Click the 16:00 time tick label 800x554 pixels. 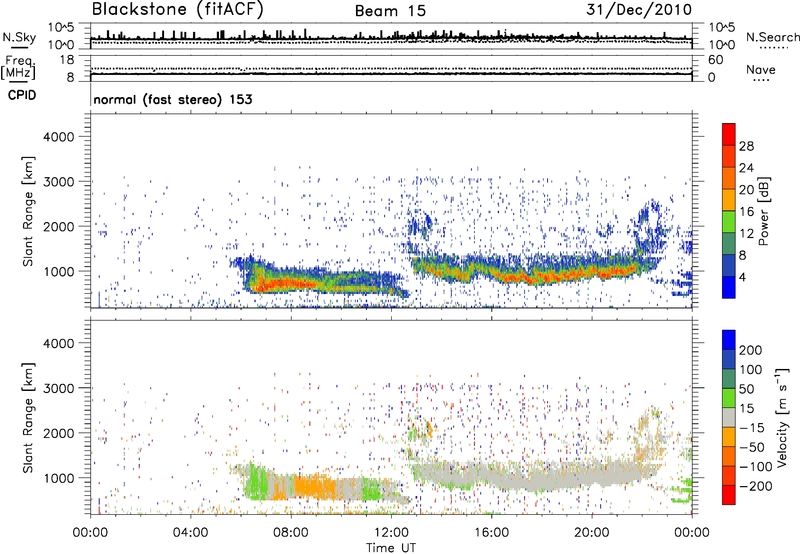coord(491,533)
